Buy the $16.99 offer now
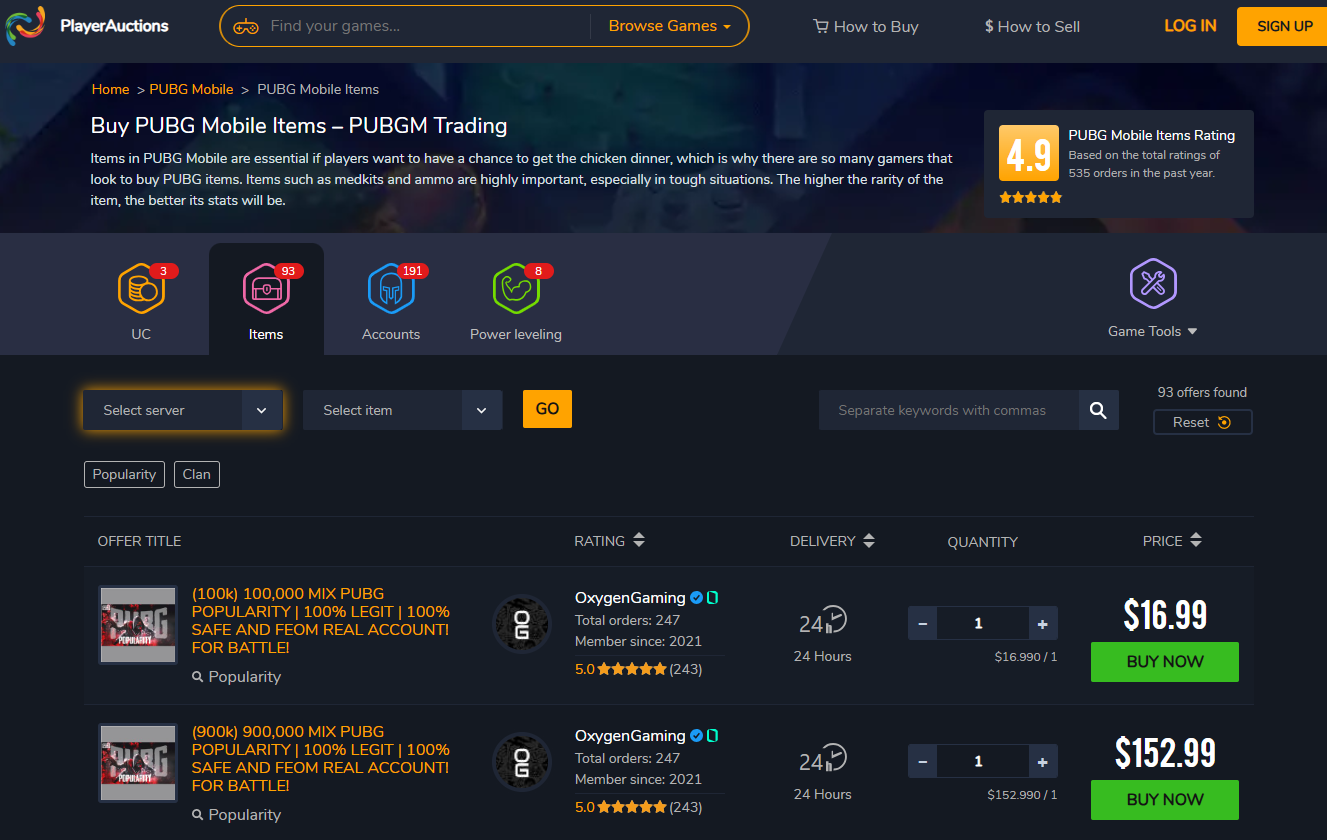The width and height of the screenshot is (1327, 840). pos(1165,662)
